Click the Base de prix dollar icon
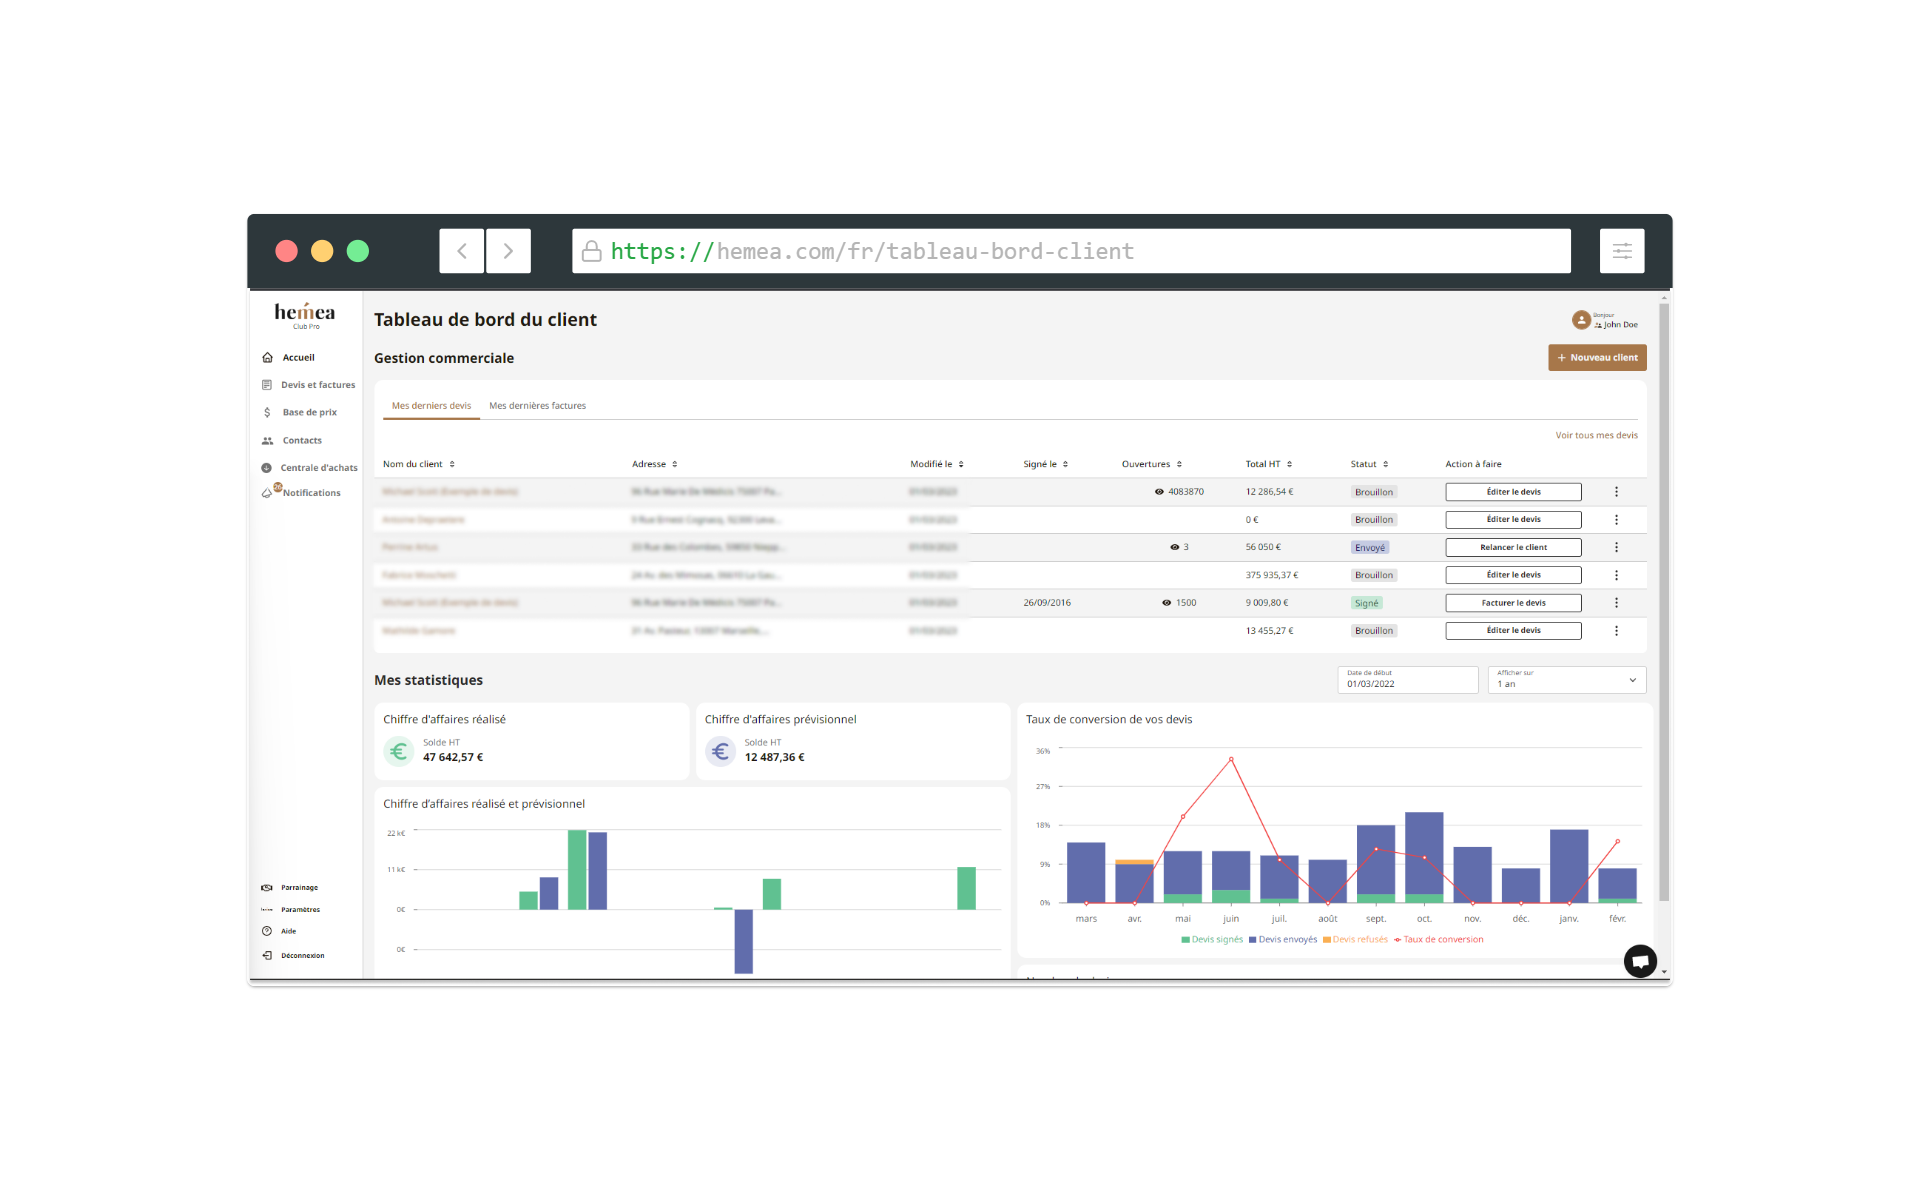The width and height of the screenshot is (1920, 1200). pos(267,412)
